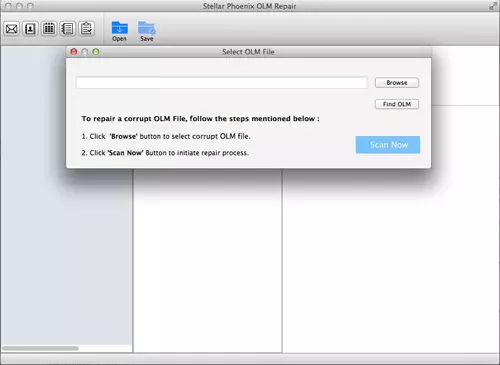Zoom the Select OLM File dialog with the green button
The width and height of the screenshot is (500, 365).
click(96, 52)
